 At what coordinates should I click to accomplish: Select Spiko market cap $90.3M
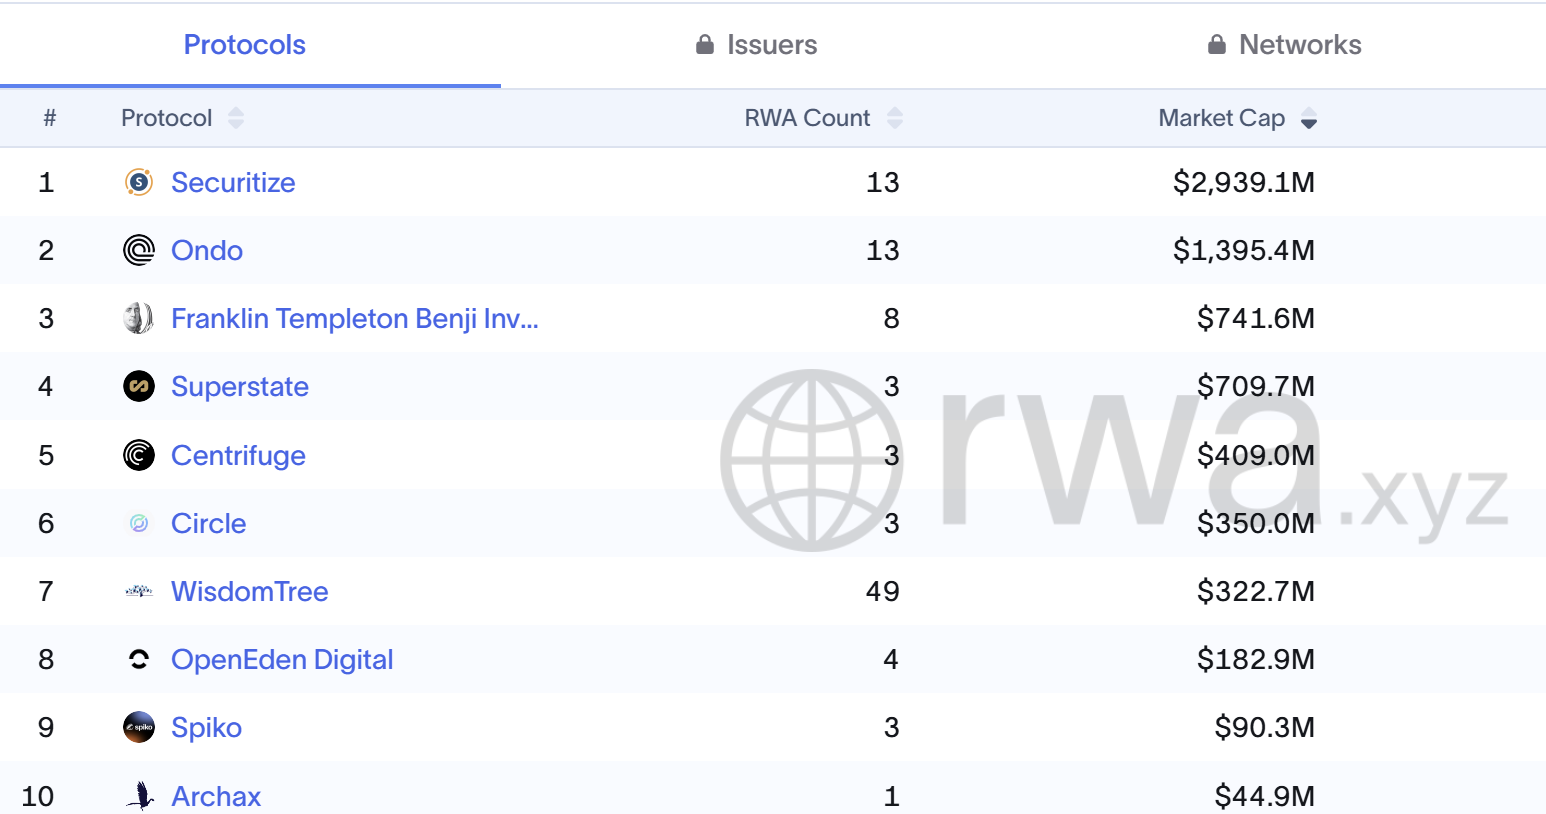(x=1265, y=727)
